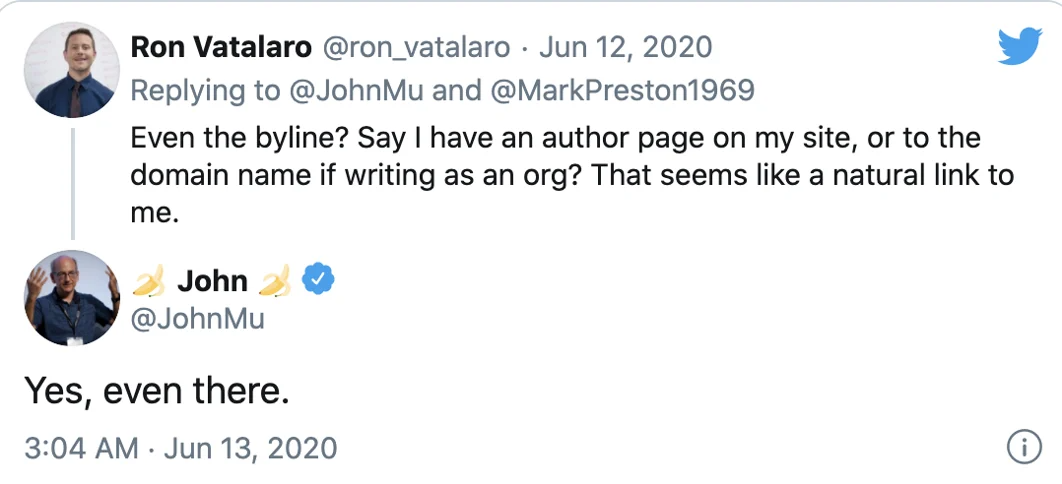Screen dimensions: 1062x484
Task: Click the Jun 13, 2020 date text
Action: point(250,448)
